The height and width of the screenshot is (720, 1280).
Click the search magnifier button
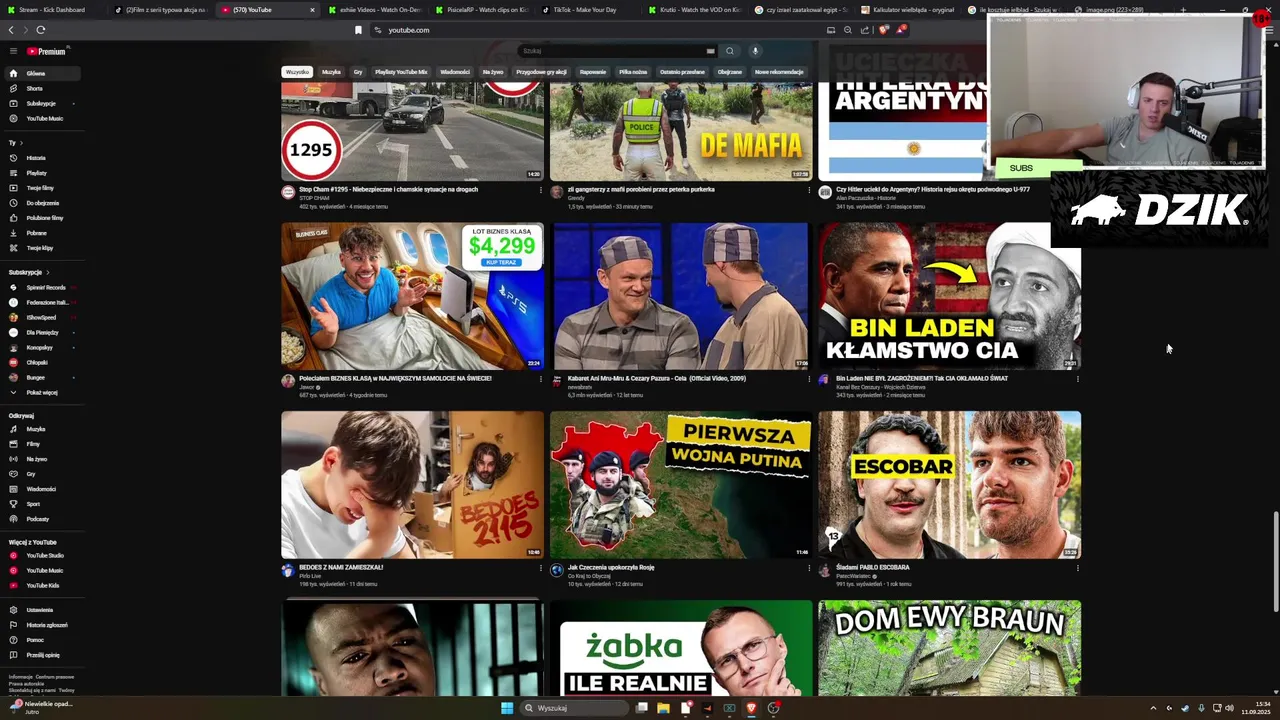click(x=730, y=51)
